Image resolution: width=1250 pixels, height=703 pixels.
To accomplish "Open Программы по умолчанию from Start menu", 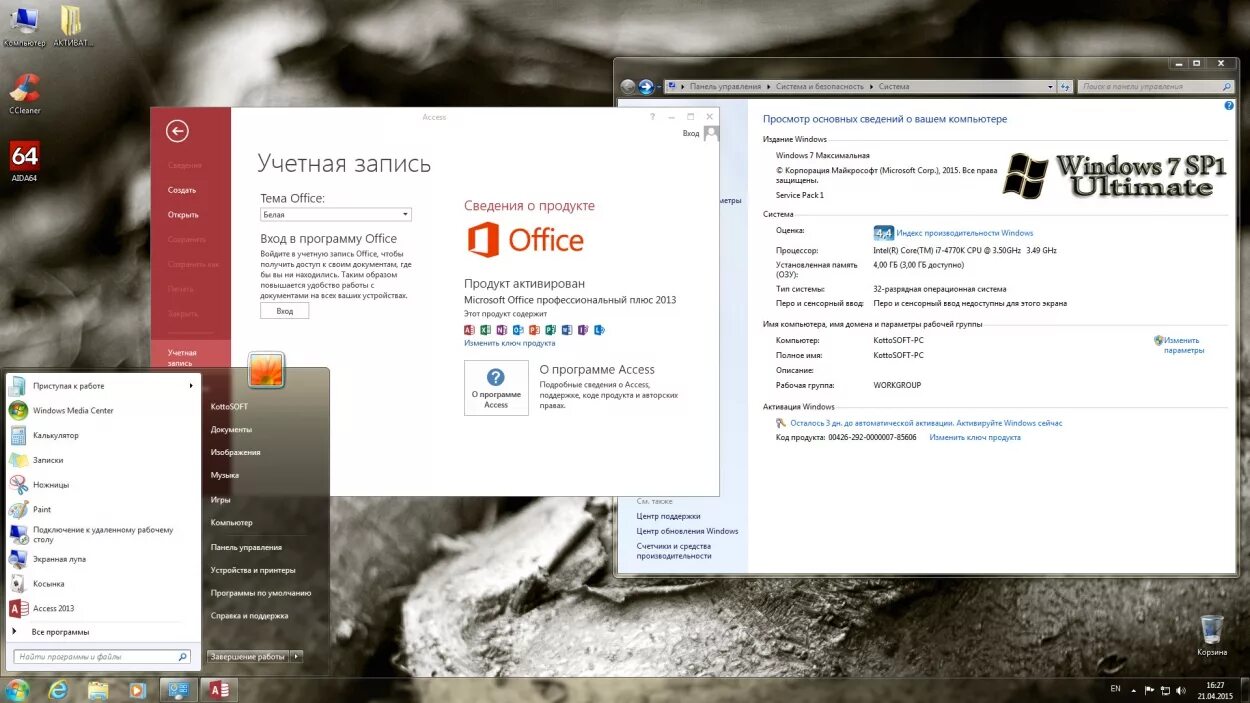I will pyautogui.click(x=261, y=592).
